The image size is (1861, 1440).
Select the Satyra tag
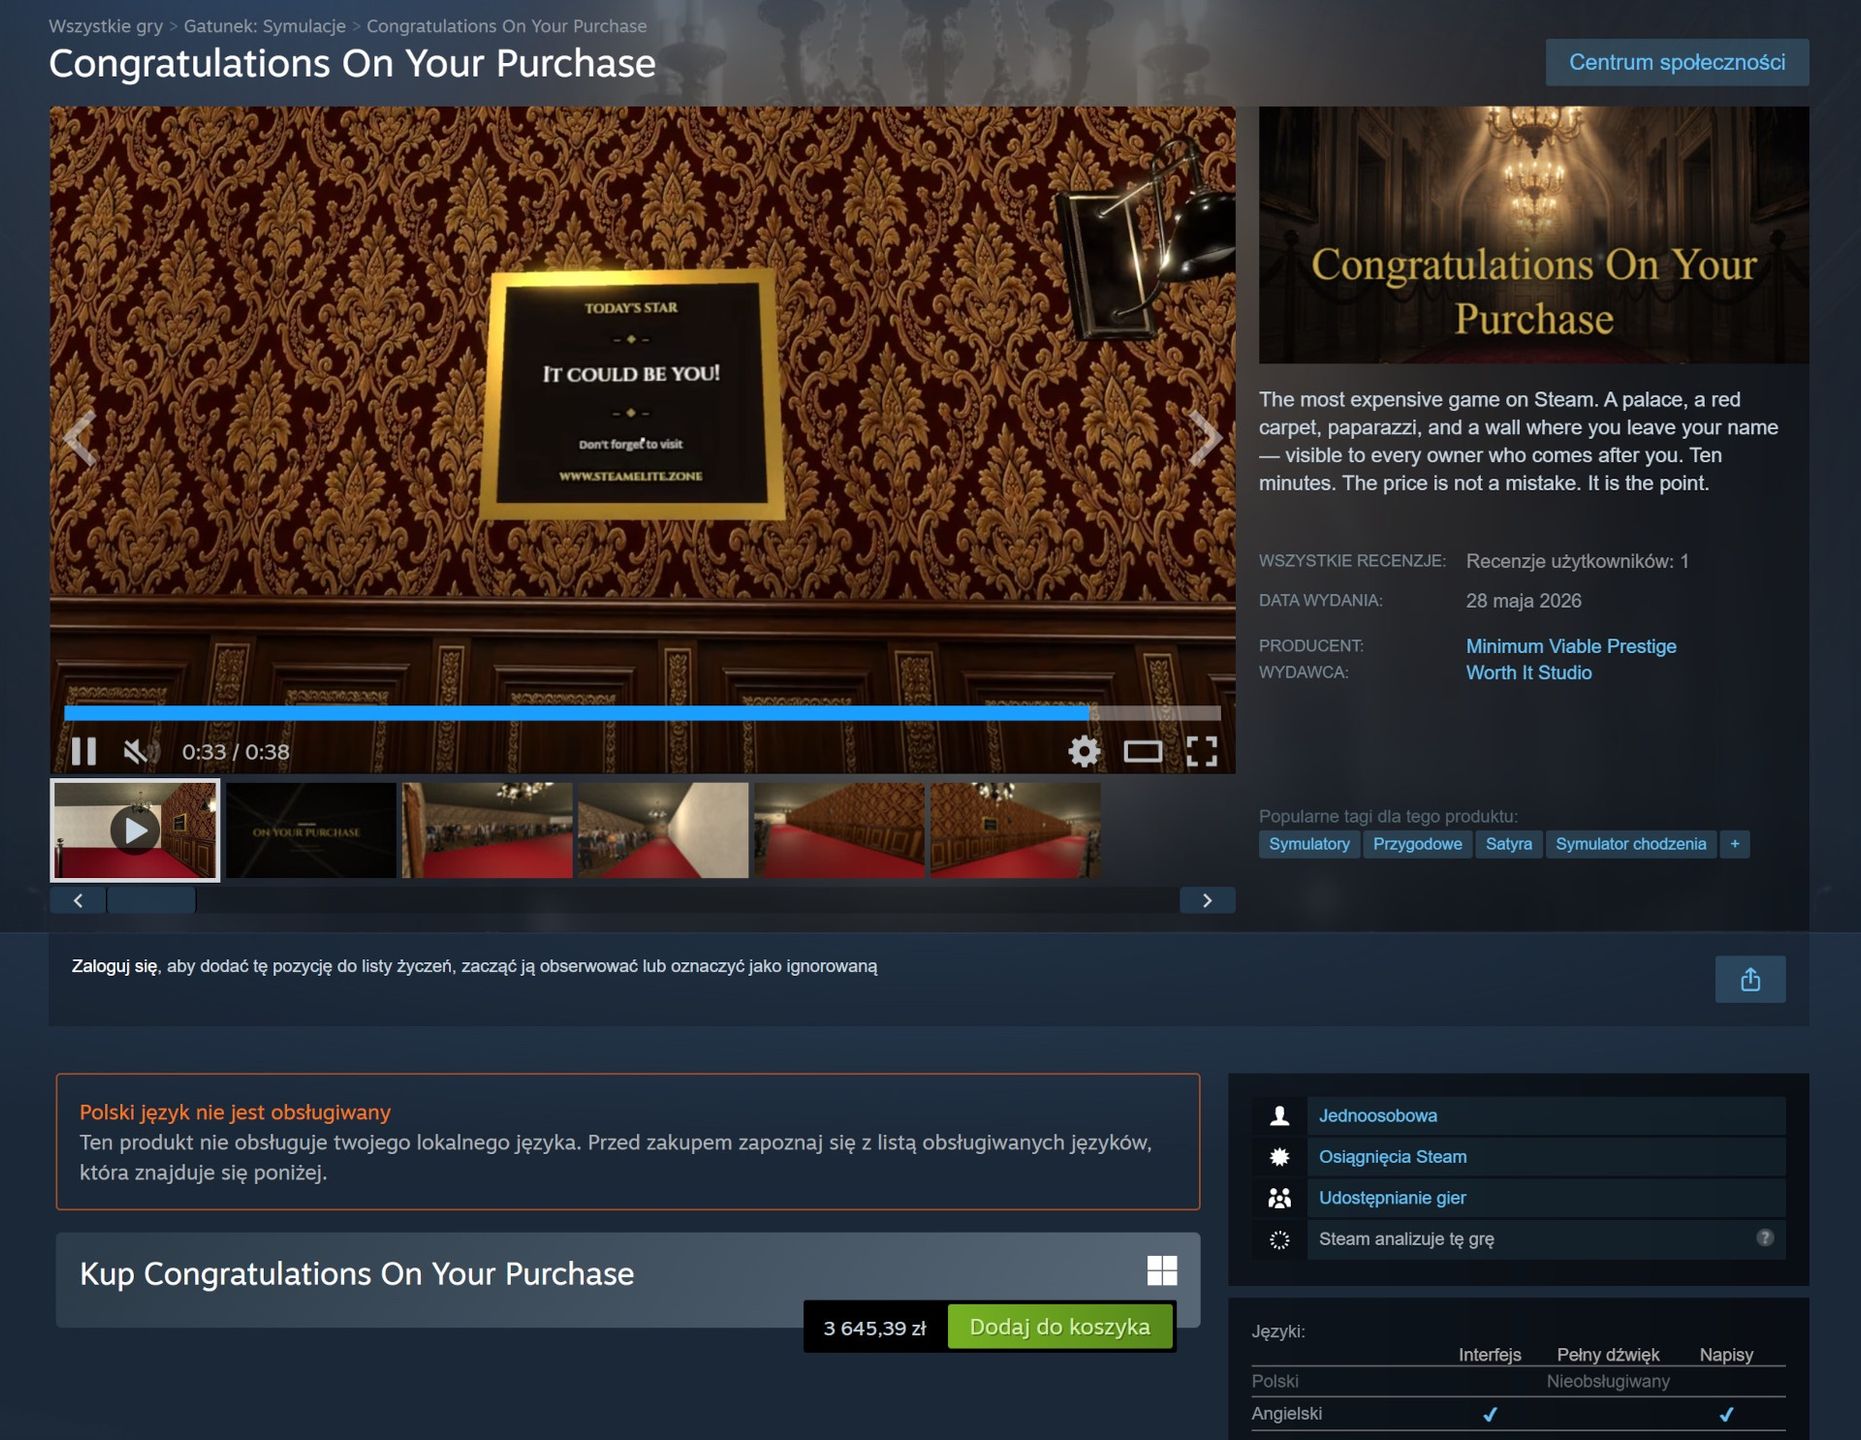(1509, 844)
